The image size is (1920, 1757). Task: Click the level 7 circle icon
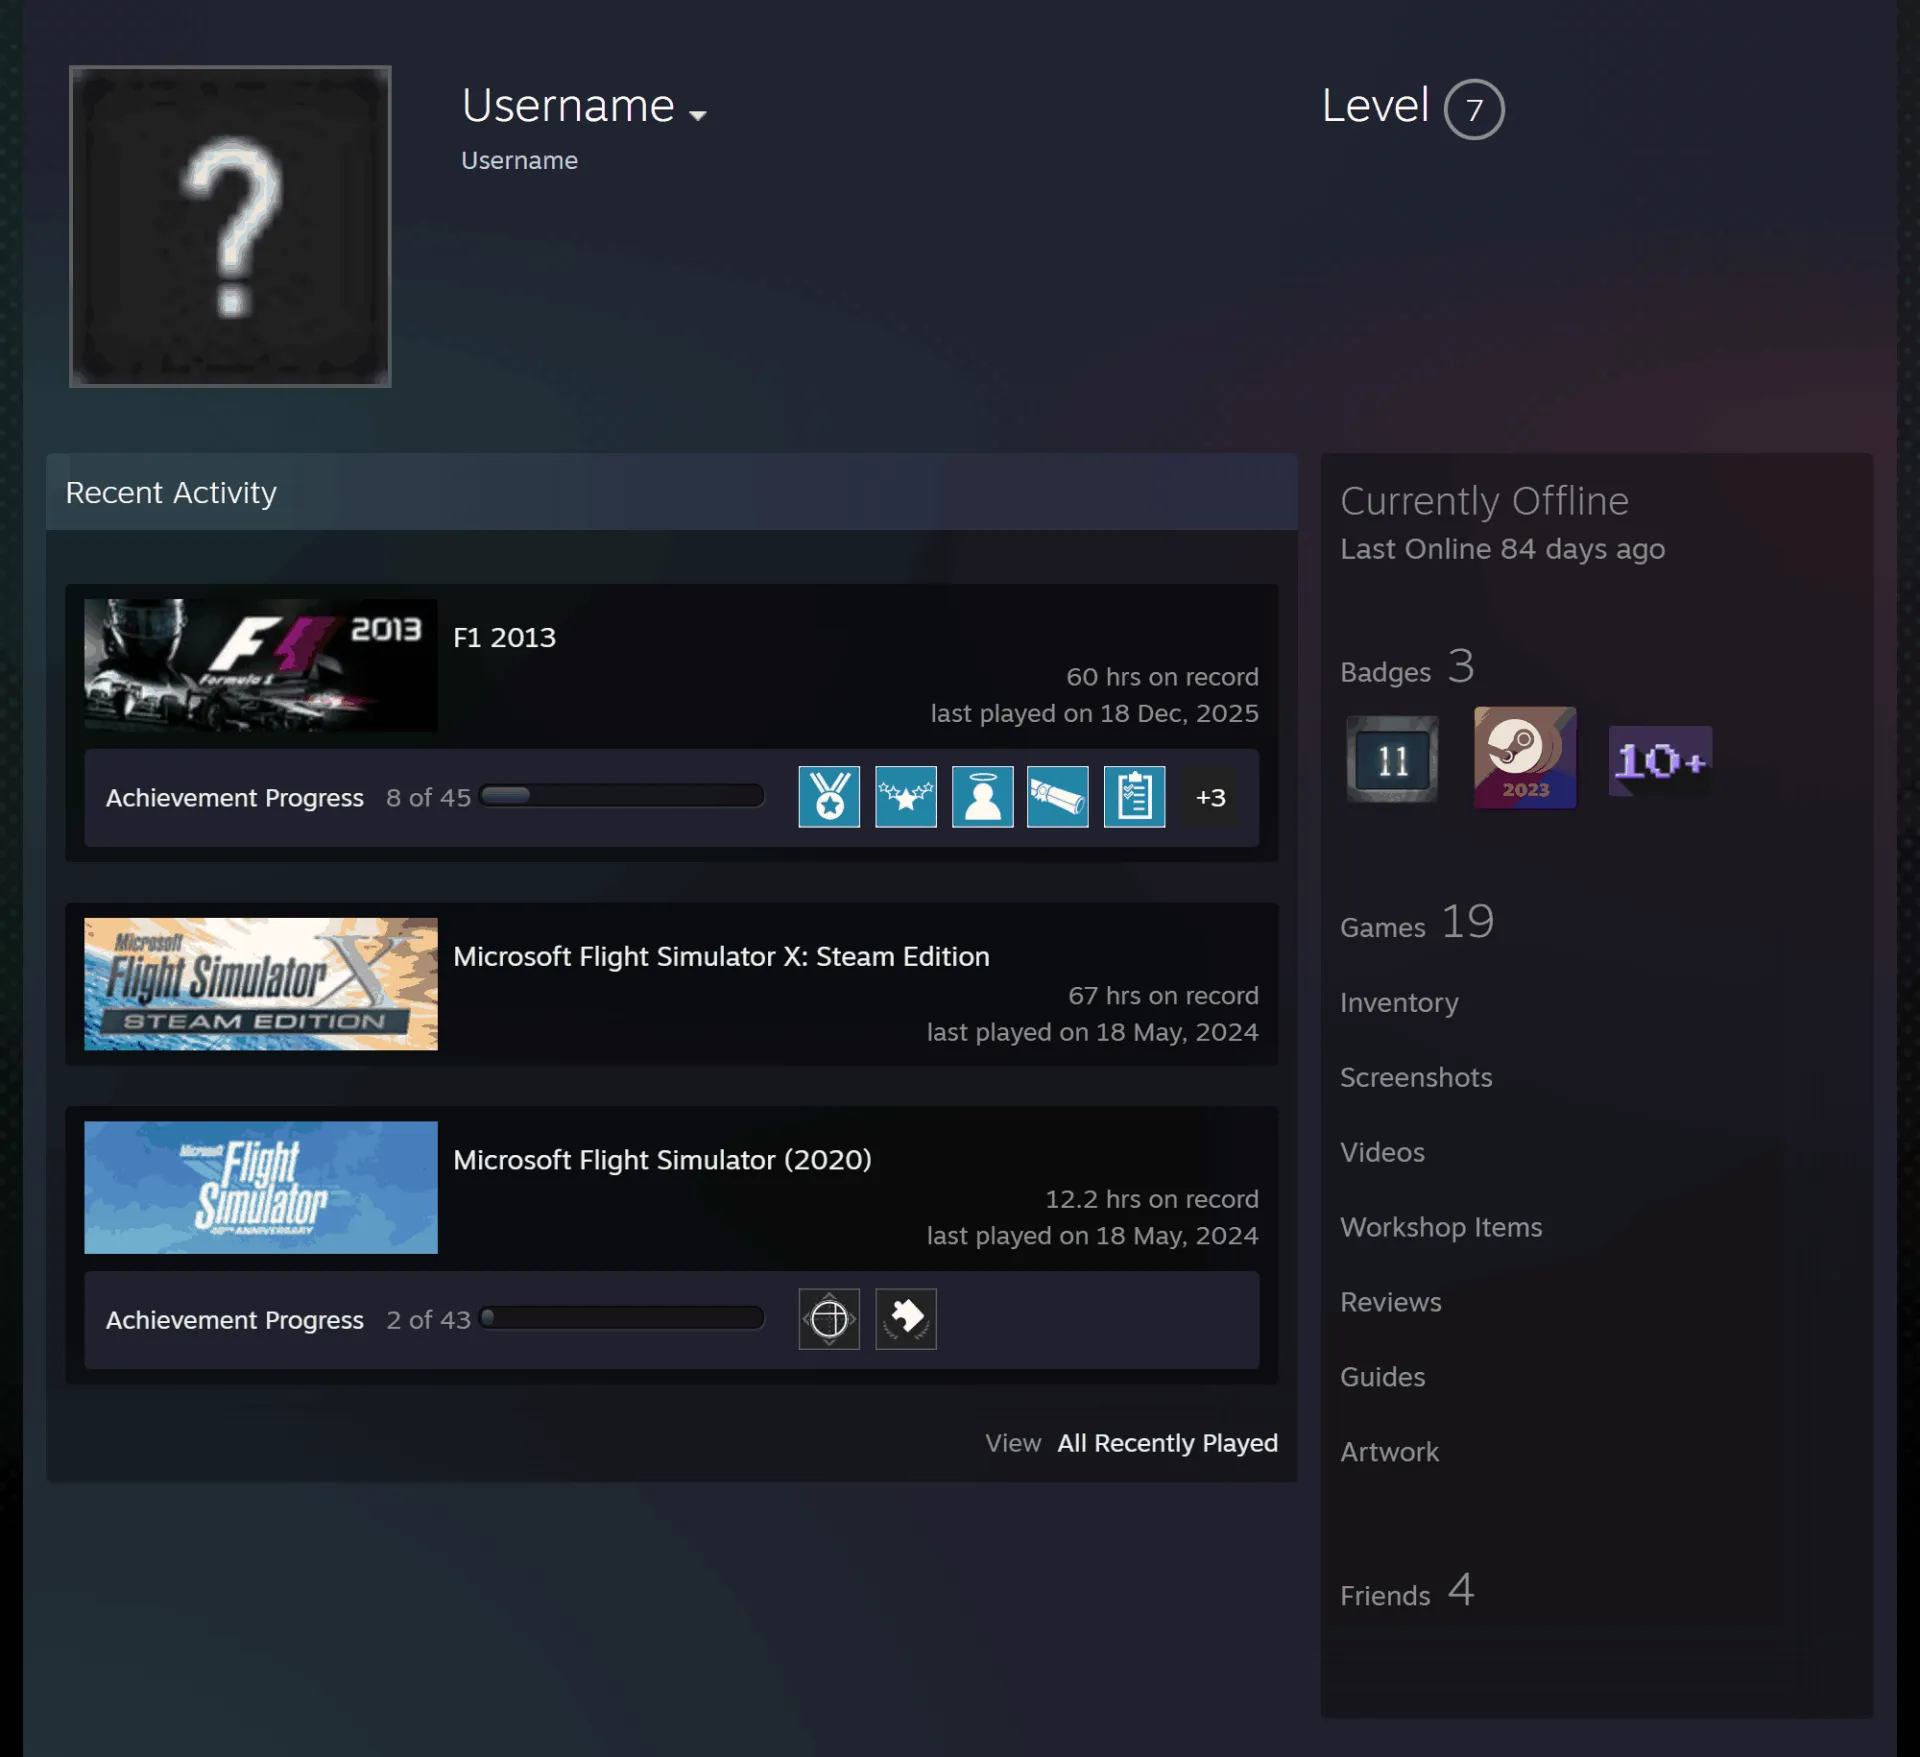(1474, 109)
